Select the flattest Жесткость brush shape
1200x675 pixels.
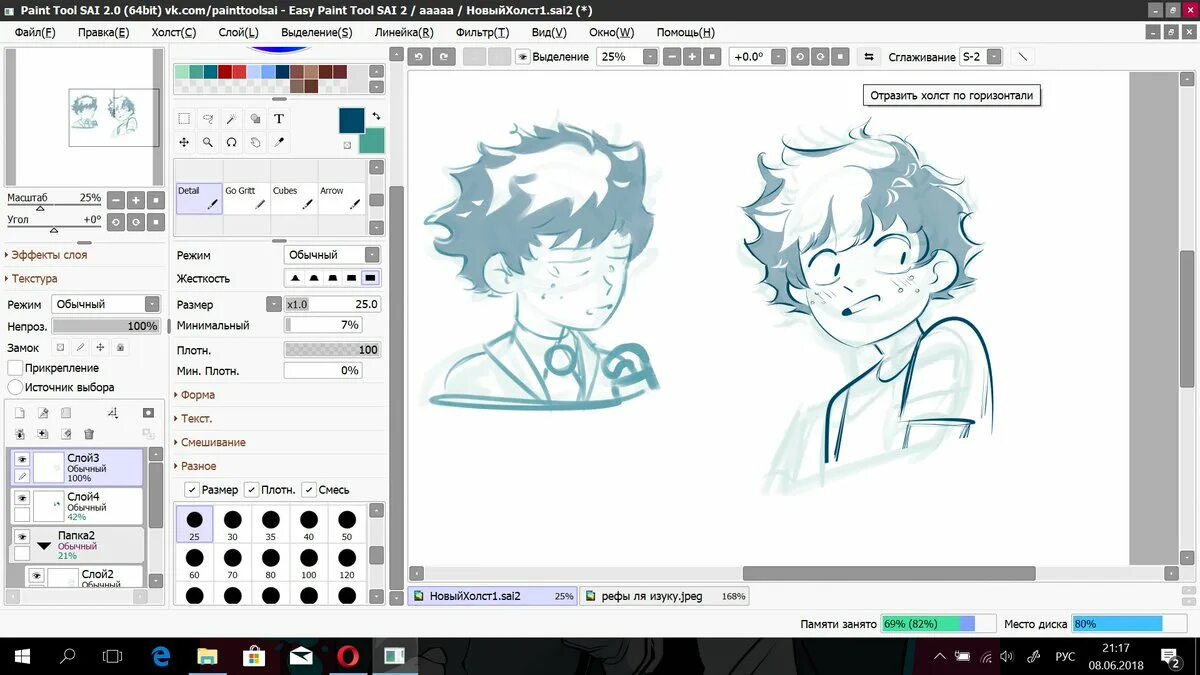(x=370, y=279)
